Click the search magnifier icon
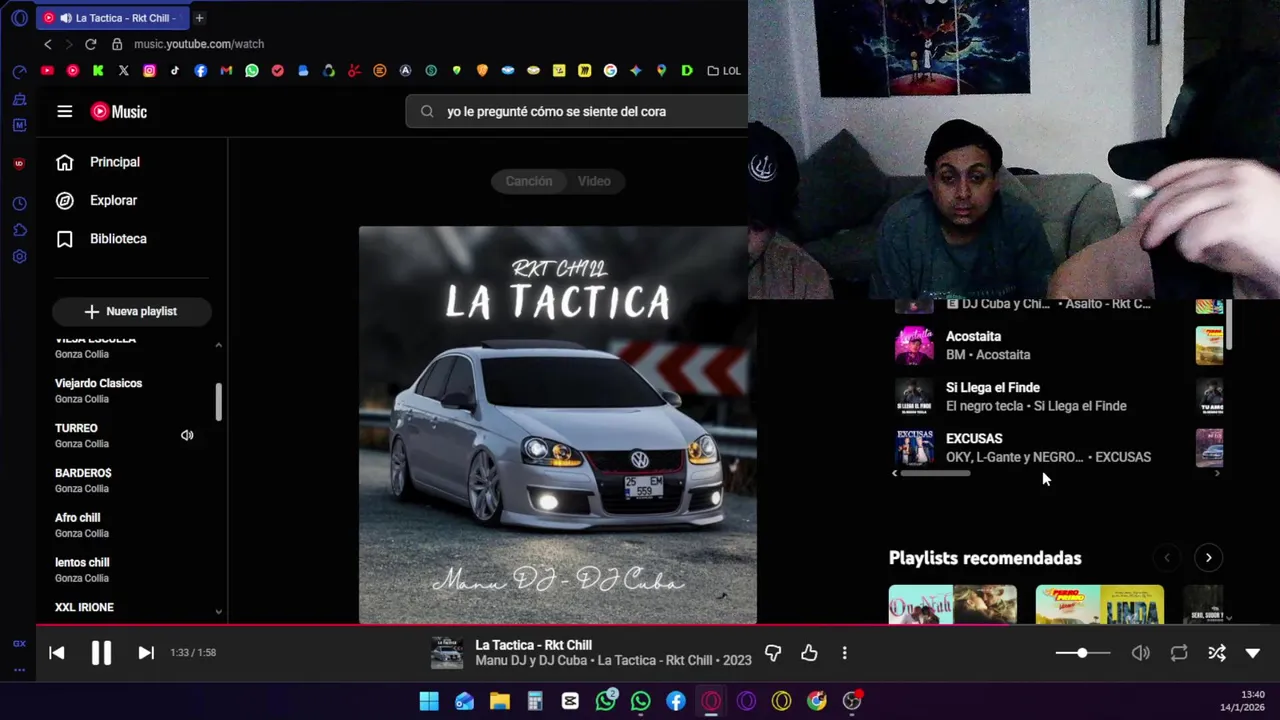Screen dimensions: 1280x720 tap(427, 112)
